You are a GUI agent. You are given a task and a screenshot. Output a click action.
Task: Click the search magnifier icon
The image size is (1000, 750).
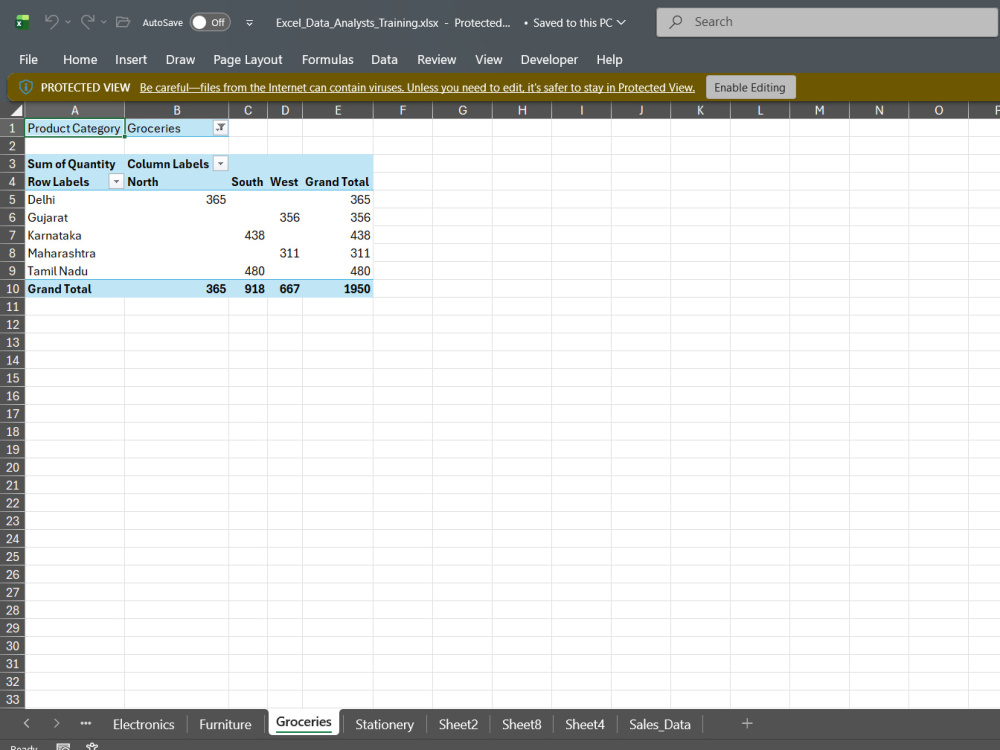coord(675,22)
